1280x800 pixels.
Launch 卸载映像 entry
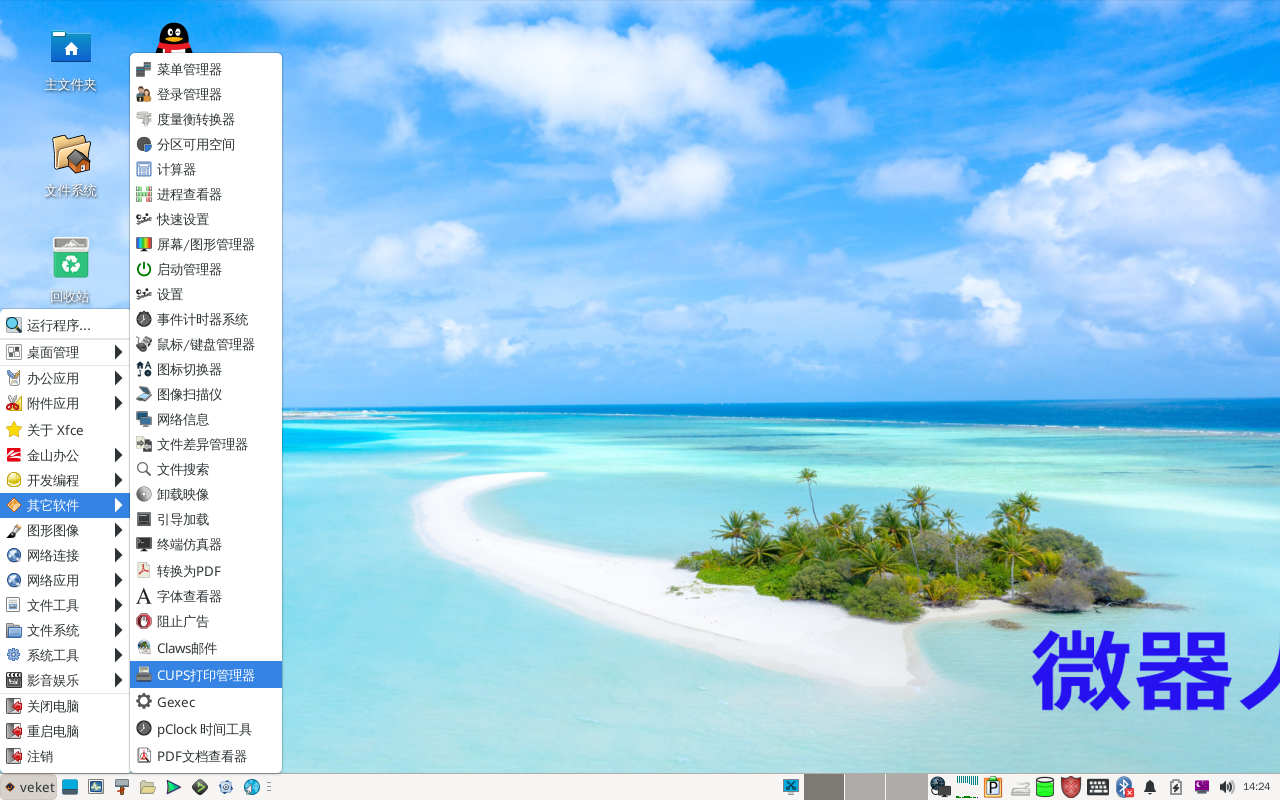pyautogui.click(x=206, y=494)
